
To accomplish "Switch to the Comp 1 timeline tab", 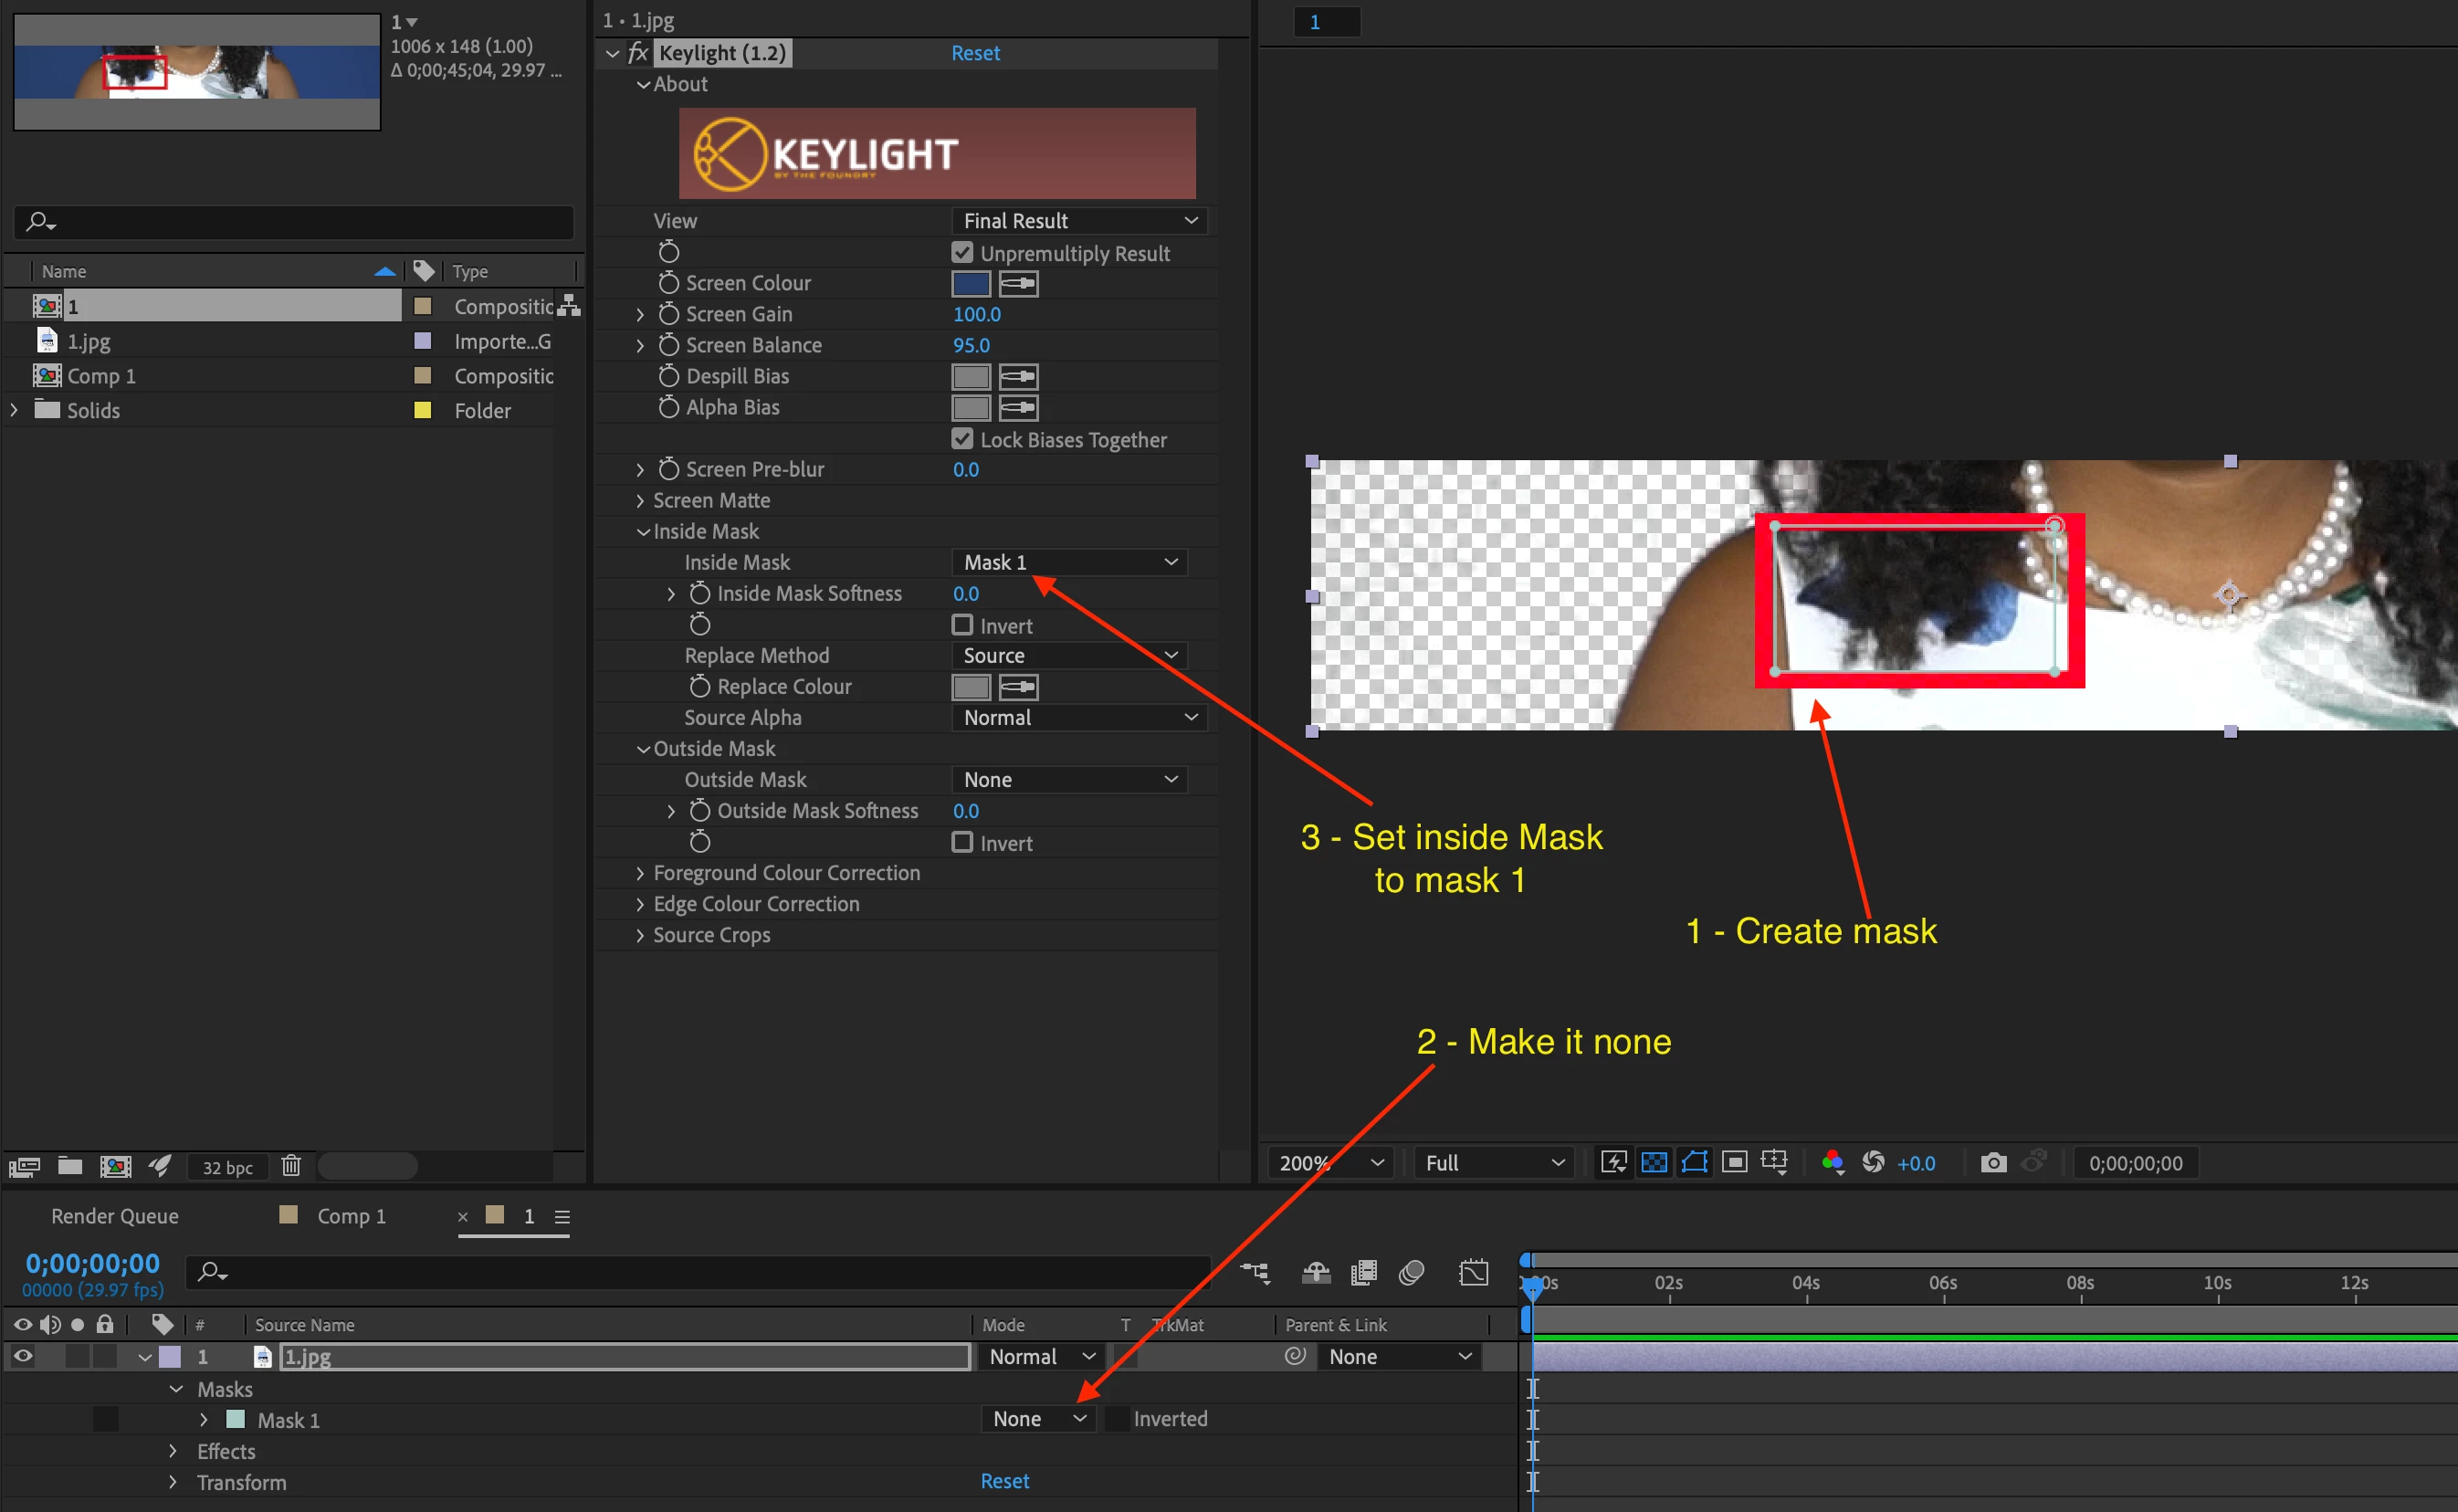I will tap(350, 1216).
